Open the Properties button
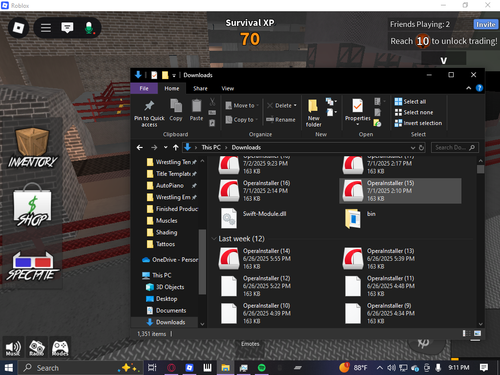500x375 pixels. pyautogui.click(x=357, y=111)
